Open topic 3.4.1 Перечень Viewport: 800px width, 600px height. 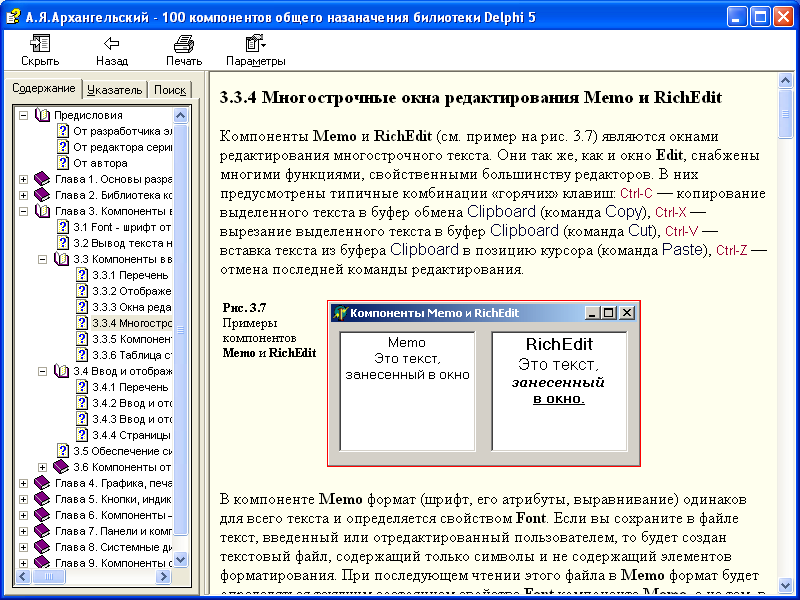[x=131, y=387]
